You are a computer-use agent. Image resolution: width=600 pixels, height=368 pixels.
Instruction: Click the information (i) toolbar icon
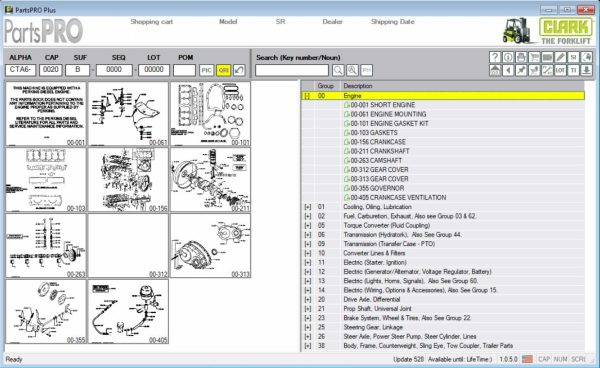click(x=508, y=57)
